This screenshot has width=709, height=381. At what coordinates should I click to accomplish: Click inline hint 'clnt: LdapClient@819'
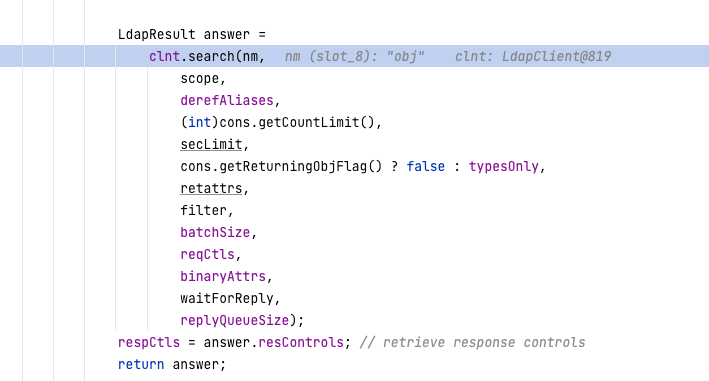pyautogui.click(x=533, y=56)
